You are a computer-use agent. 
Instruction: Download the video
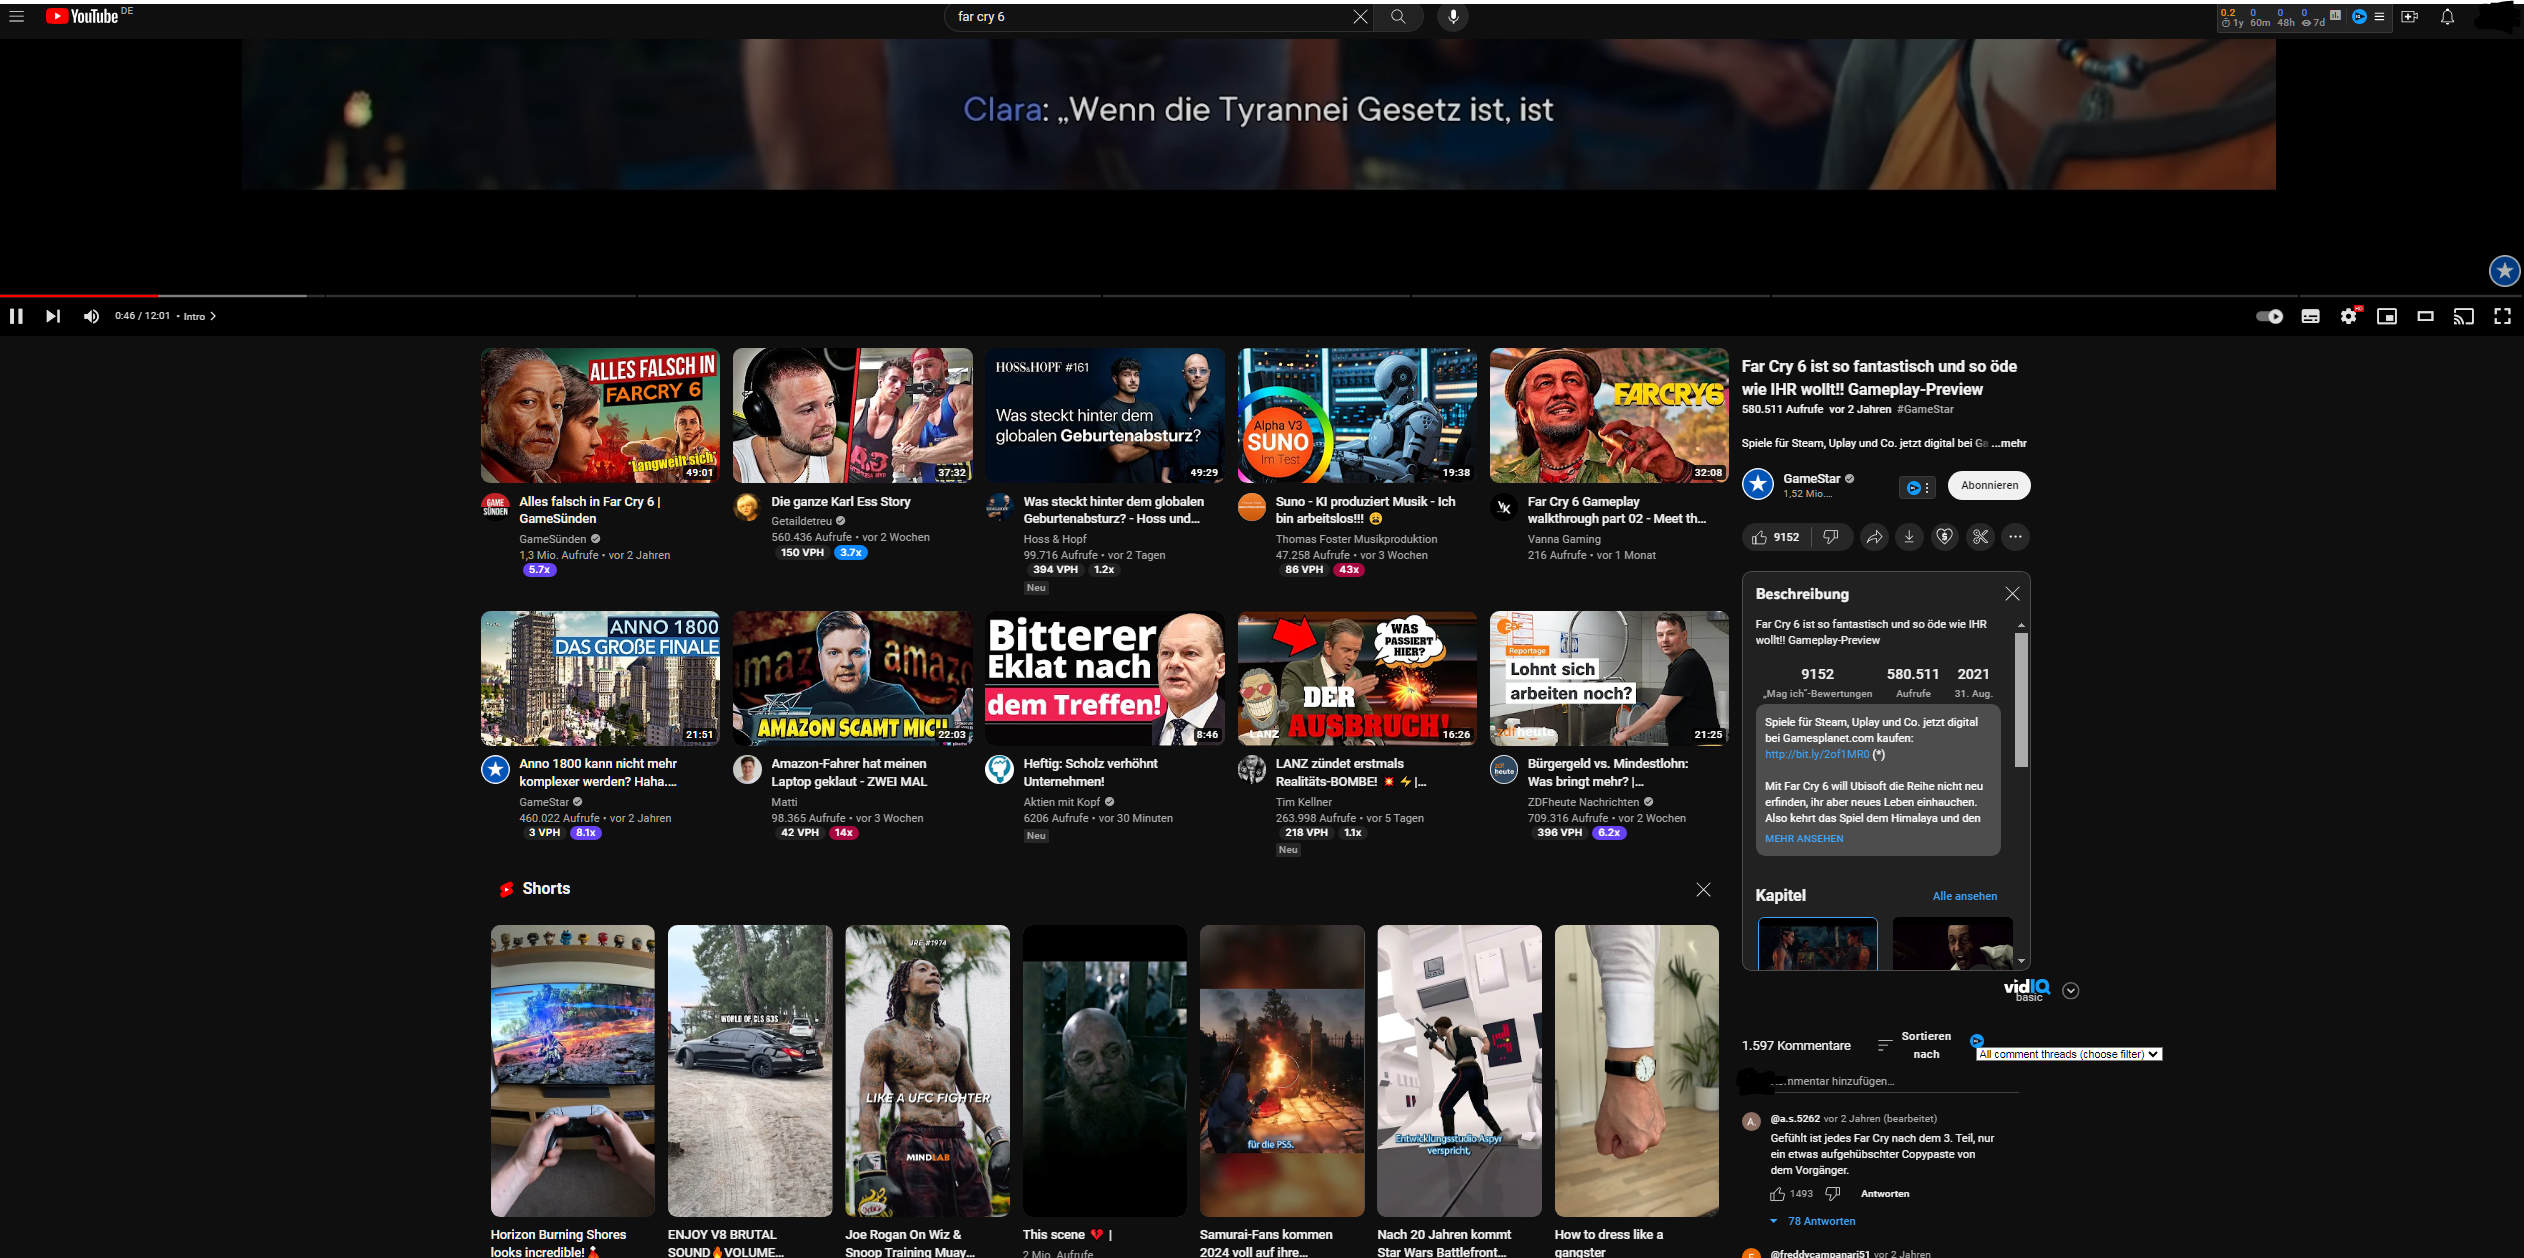click(1909, 537)
